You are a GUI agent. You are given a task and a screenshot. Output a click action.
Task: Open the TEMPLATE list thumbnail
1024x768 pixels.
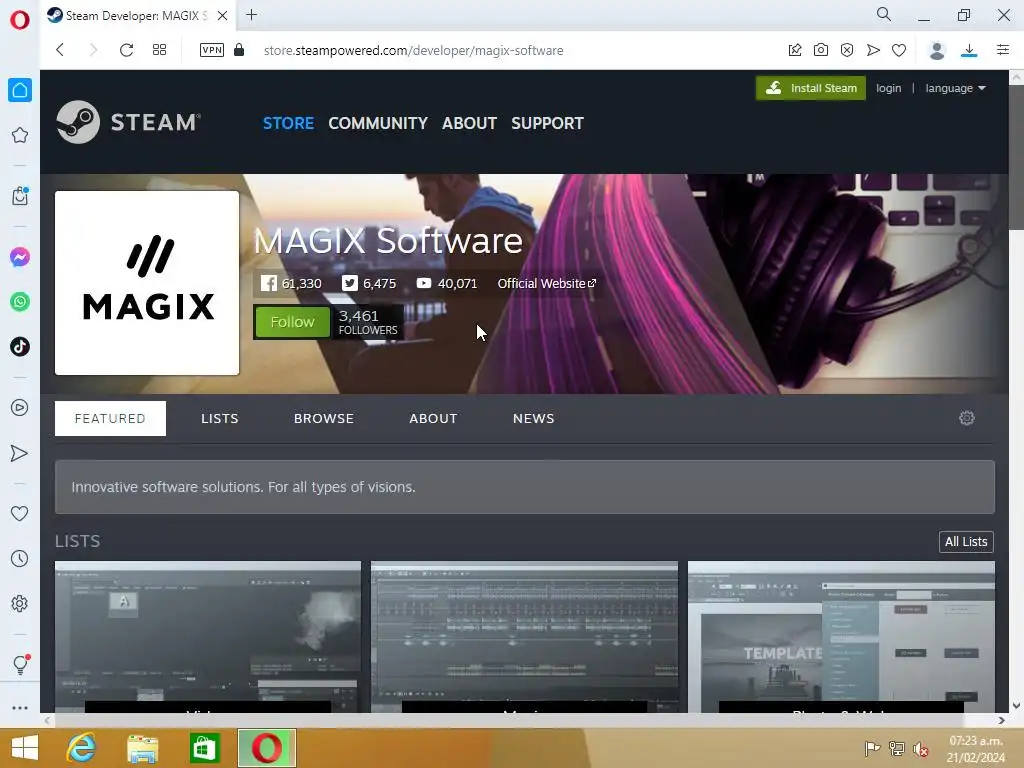tap(841, 636)
